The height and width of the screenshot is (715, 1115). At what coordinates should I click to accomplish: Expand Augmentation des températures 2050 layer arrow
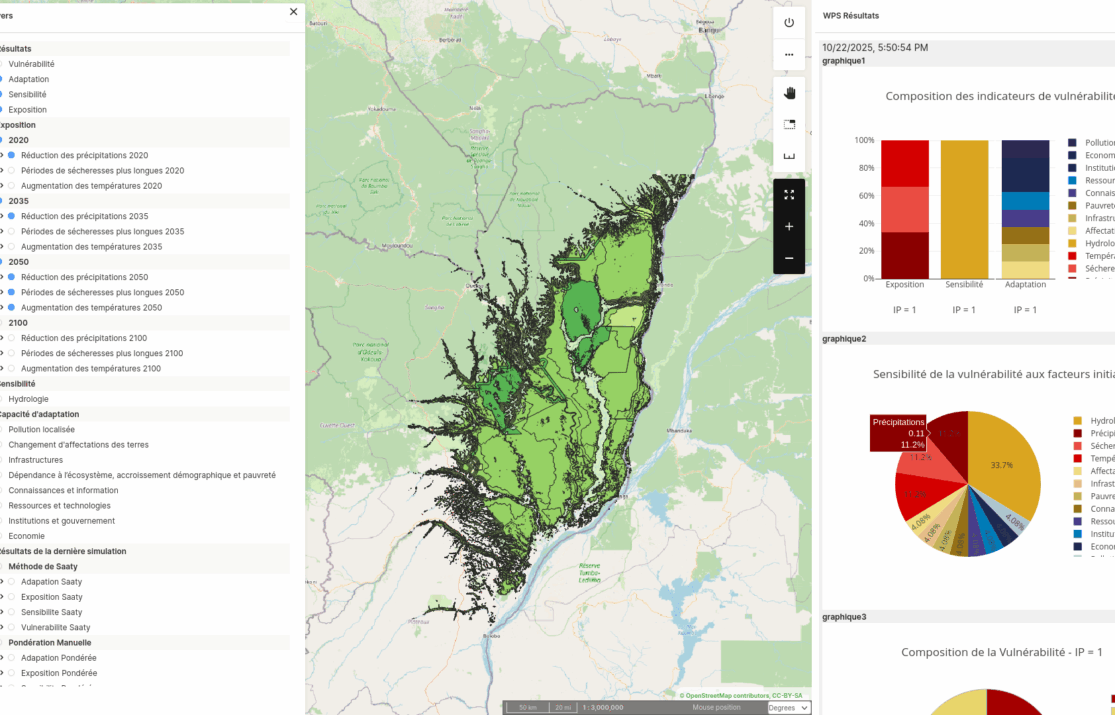(2, 308)
